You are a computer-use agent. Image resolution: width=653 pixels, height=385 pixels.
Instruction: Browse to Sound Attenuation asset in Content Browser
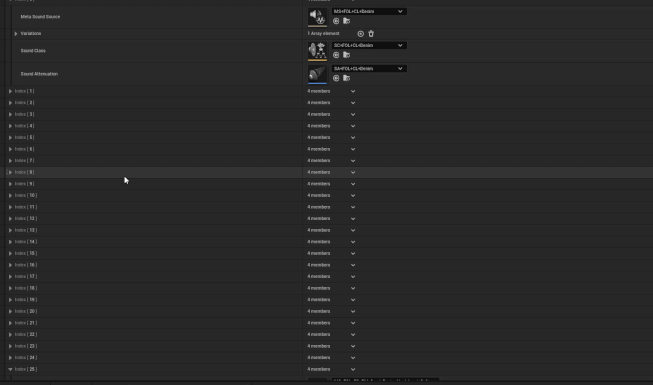[346, 78]
